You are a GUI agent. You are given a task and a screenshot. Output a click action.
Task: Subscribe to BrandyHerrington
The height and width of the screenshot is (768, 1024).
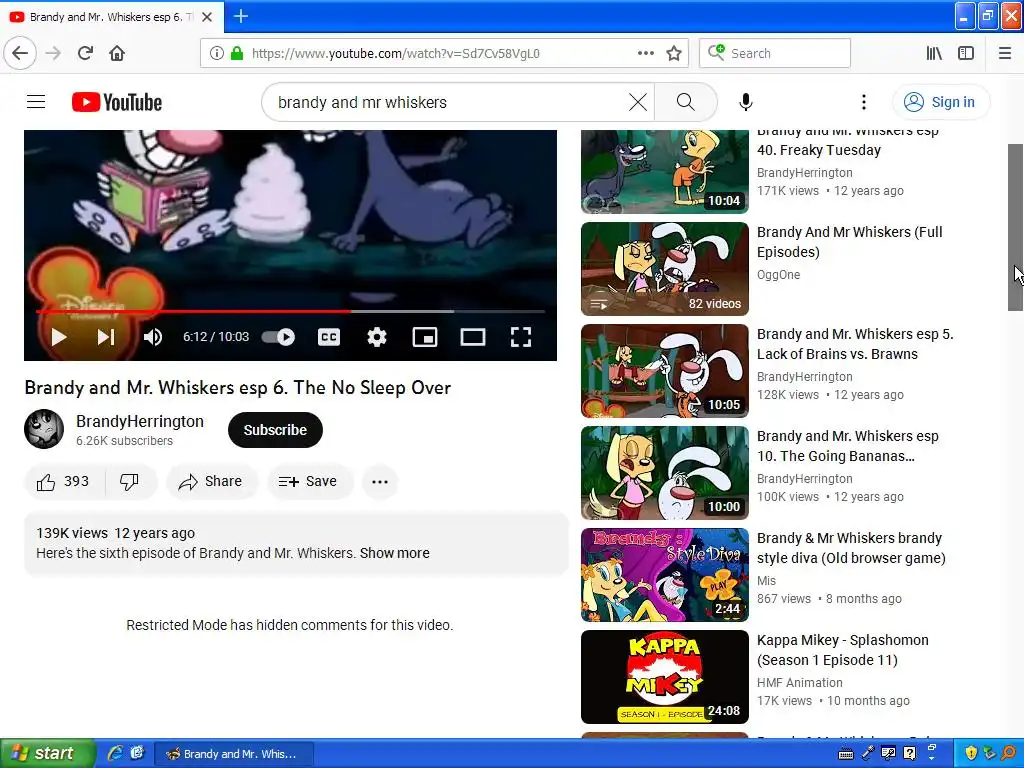(275, 430)
